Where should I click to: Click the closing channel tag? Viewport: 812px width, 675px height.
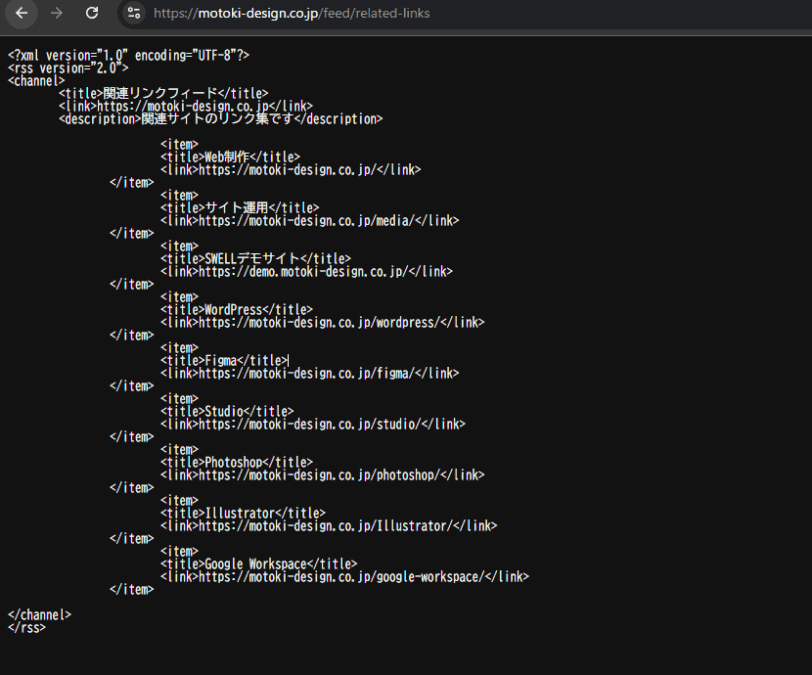(x=39, y=615)
